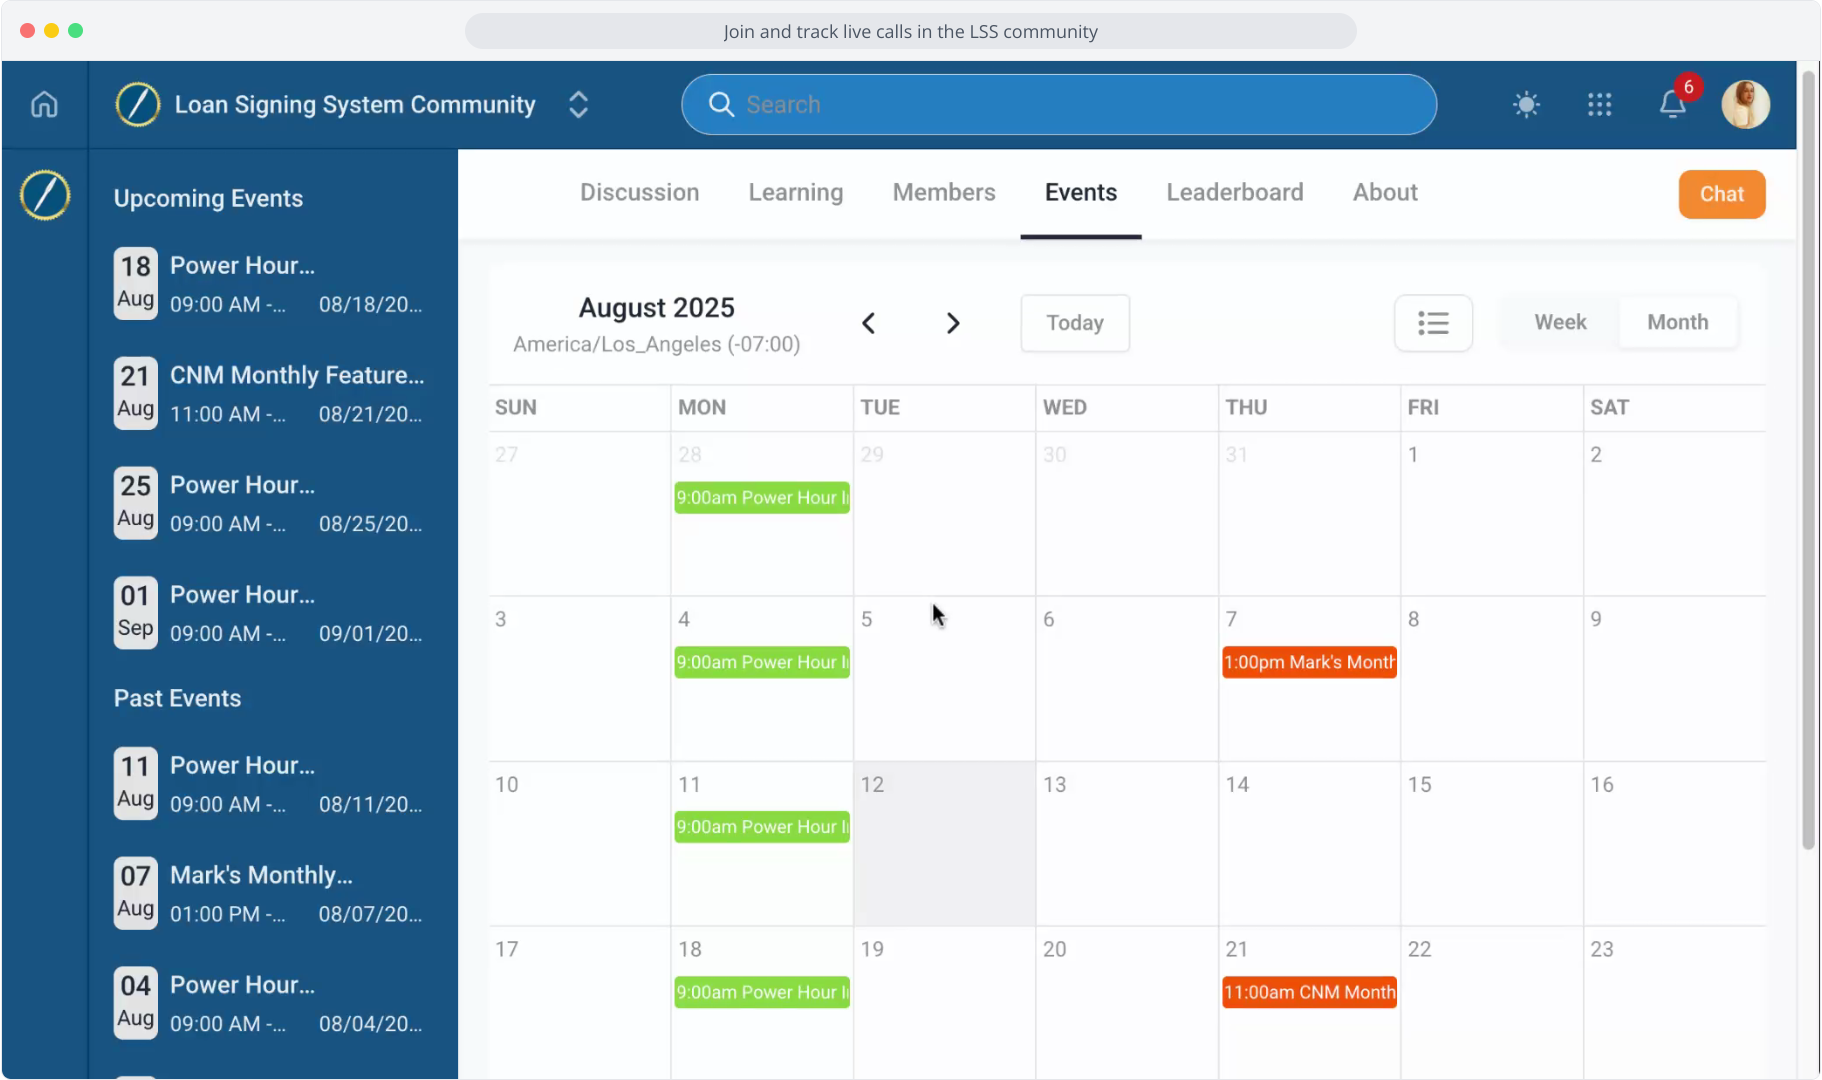Switch calendar to Week view

1560,322
